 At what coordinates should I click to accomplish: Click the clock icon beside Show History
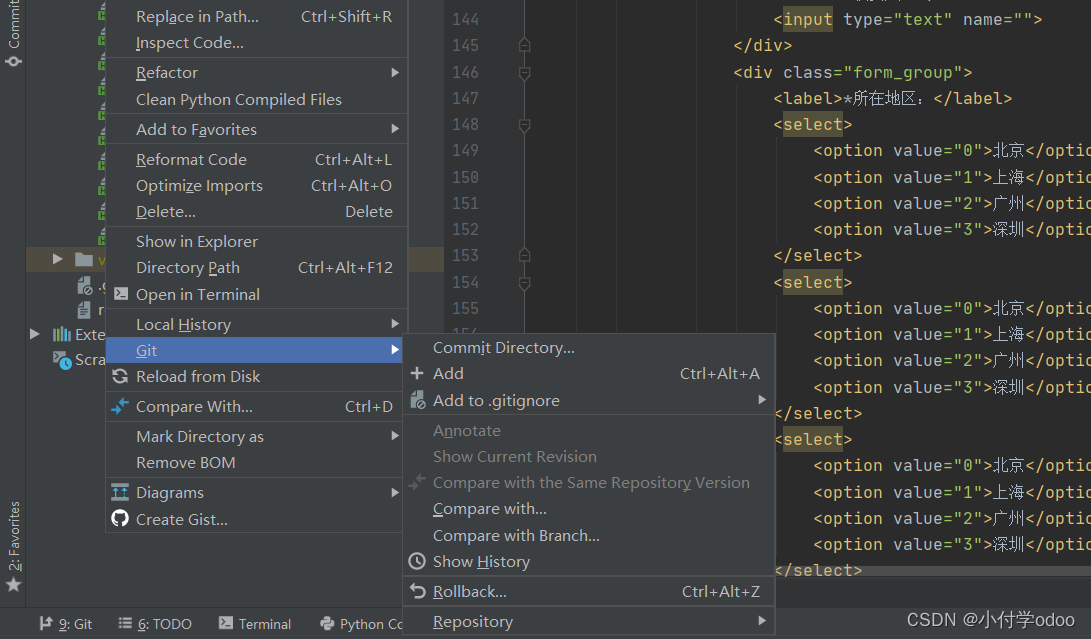pos(417,561)
